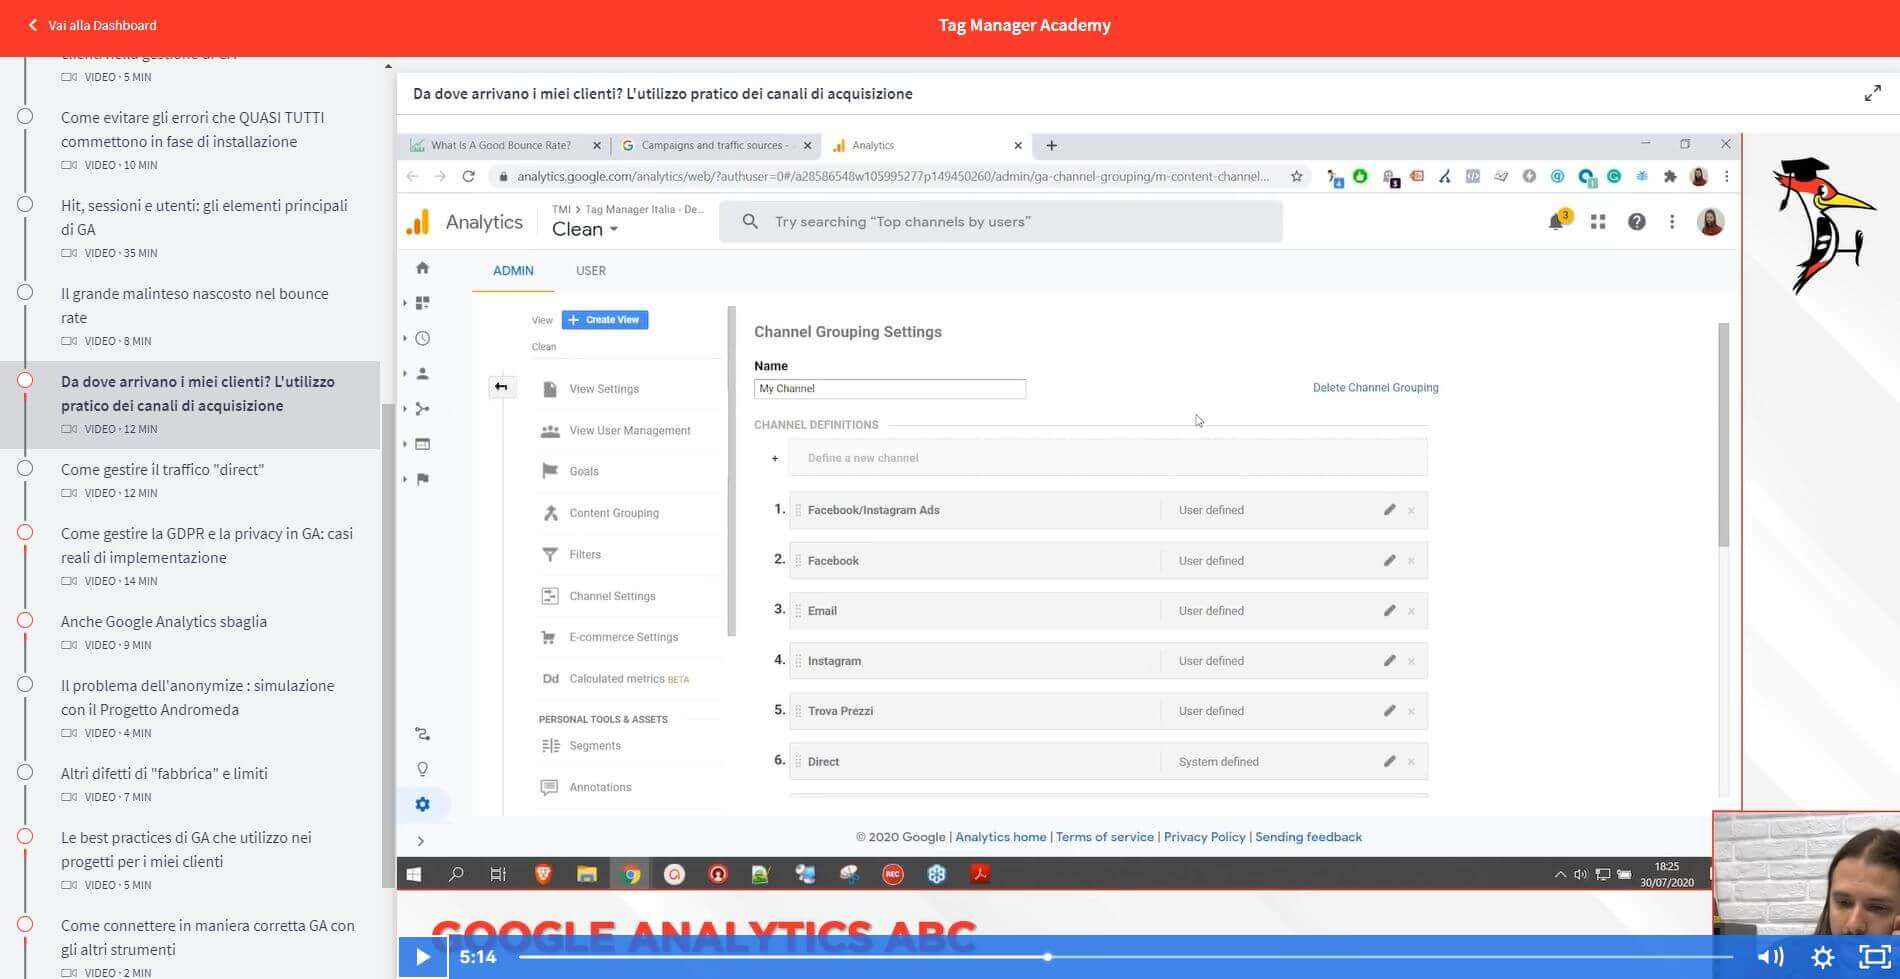Open Realtime clock icon in Analytics sidebar
This screenshot has width=1900, height=979.
coord(422,338)
